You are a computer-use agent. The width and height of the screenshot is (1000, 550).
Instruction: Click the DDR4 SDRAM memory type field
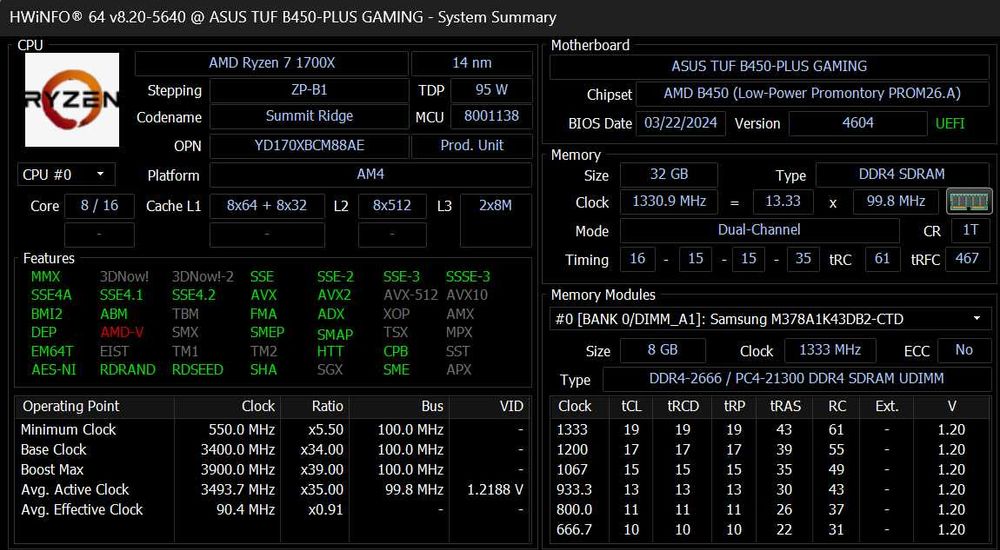click(901, 175)
